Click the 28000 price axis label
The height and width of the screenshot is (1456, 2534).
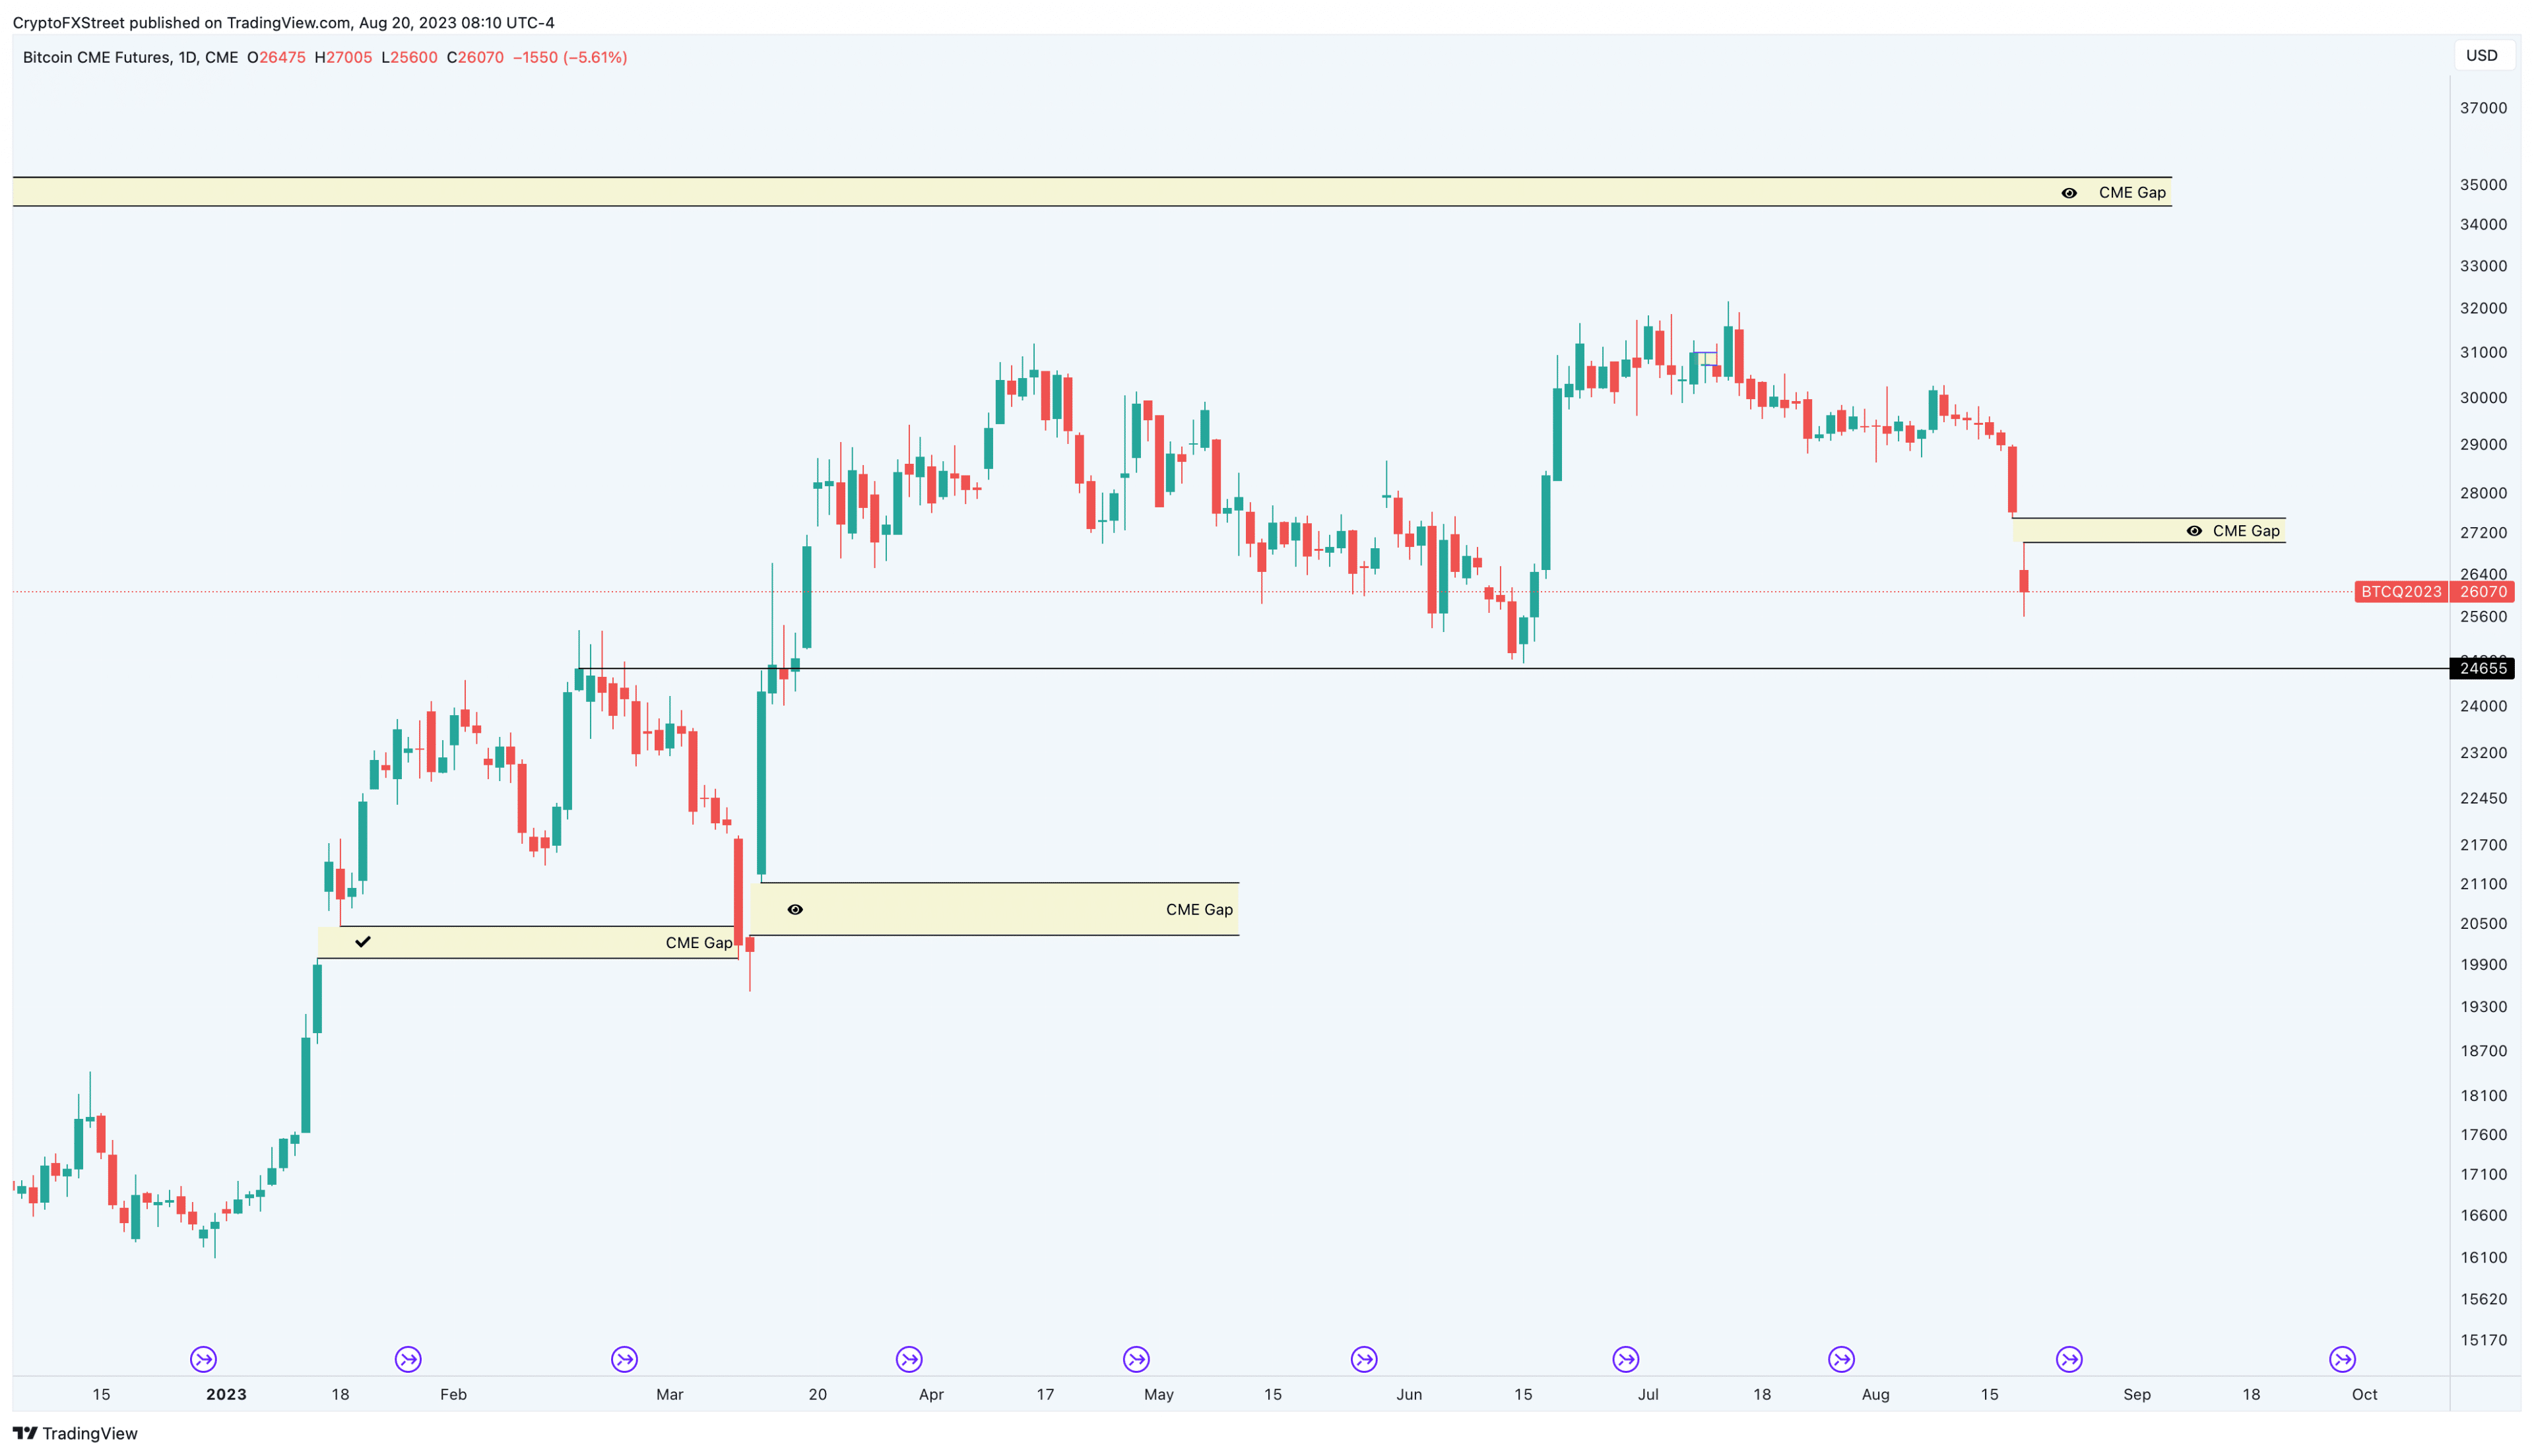tap(2483, 493)
